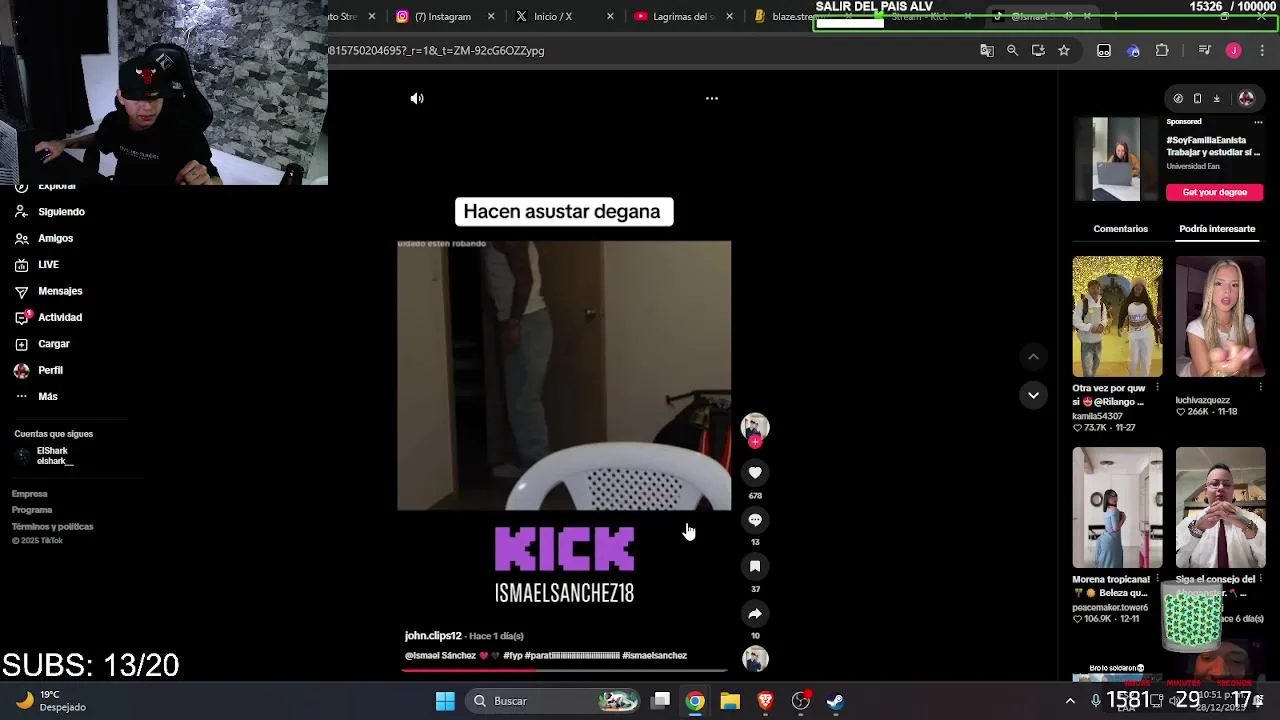Go to the previous video with up chevron
This screenshot has width=1280, height=720.
click(x=1033, y=356)
